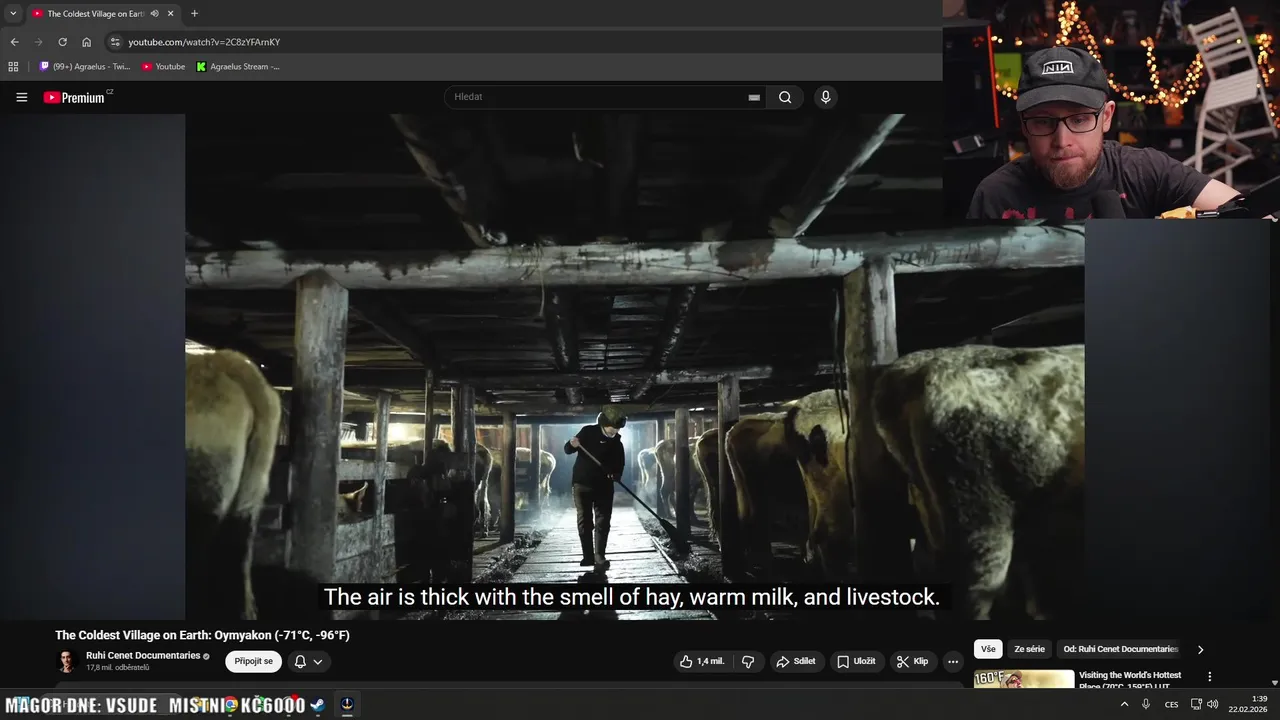Reload the page with refresh icon
Image resolution: width=1280 pixels, height=720 pixels.
click(x=62, y=42)
